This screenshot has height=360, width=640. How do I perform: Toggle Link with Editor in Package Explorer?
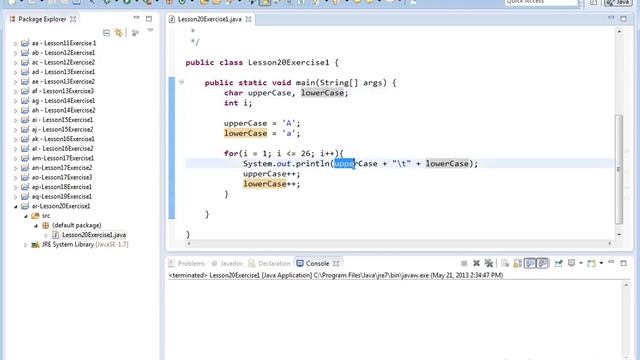[118, 33]
